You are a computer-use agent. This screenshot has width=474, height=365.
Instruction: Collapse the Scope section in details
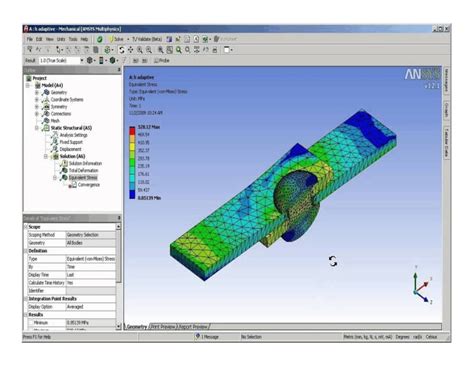[26, 227]
